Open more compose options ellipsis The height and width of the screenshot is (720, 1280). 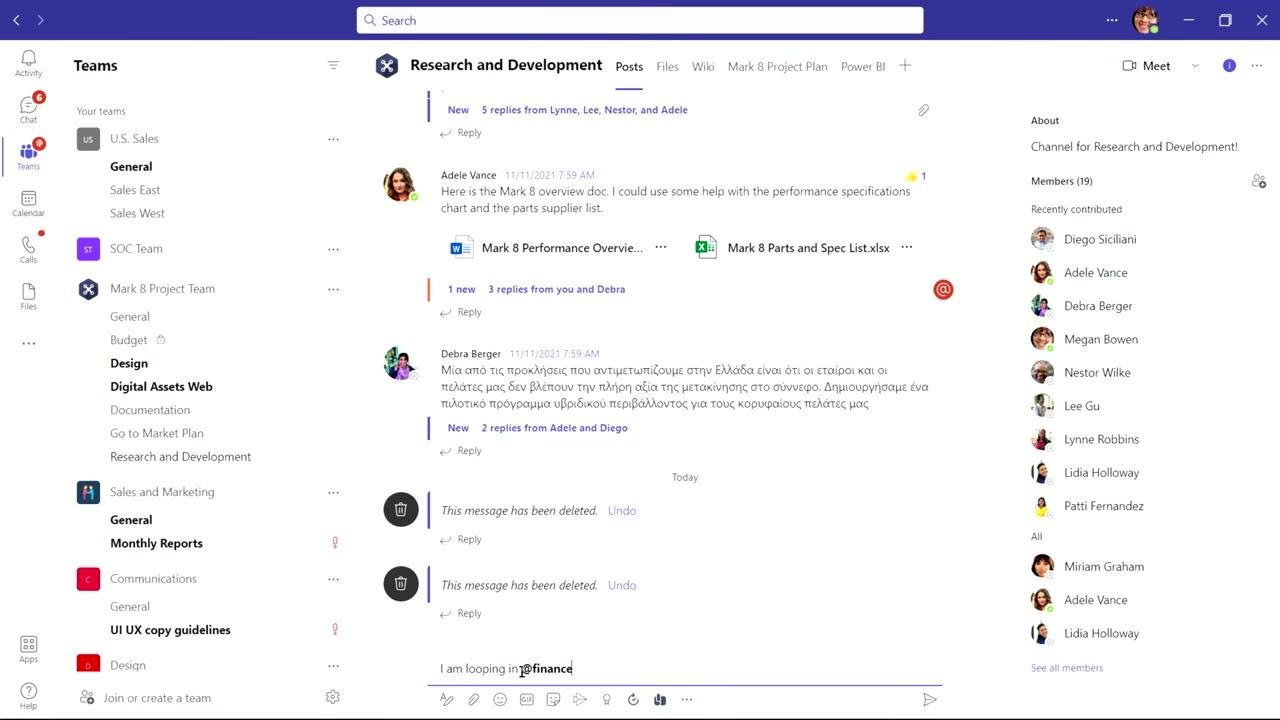(686, 700)
